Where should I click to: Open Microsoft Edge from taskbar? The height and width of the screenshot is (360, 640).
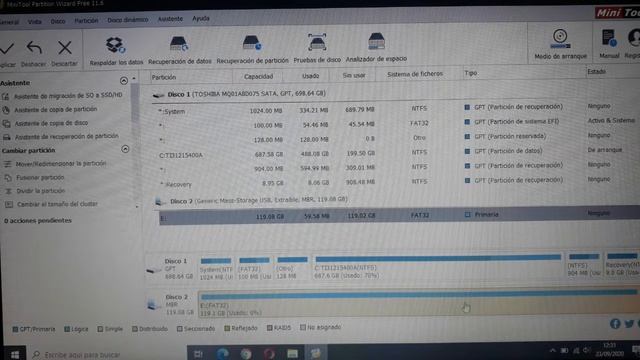(222, 354)
